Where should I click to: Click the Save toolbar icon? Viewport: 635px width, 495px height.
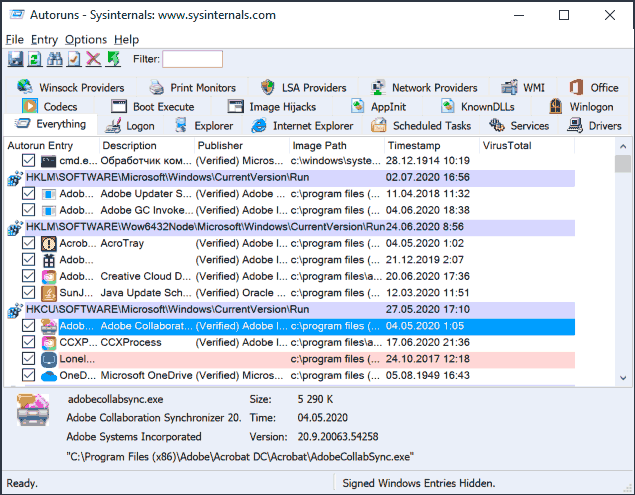(x=15, y=59)
